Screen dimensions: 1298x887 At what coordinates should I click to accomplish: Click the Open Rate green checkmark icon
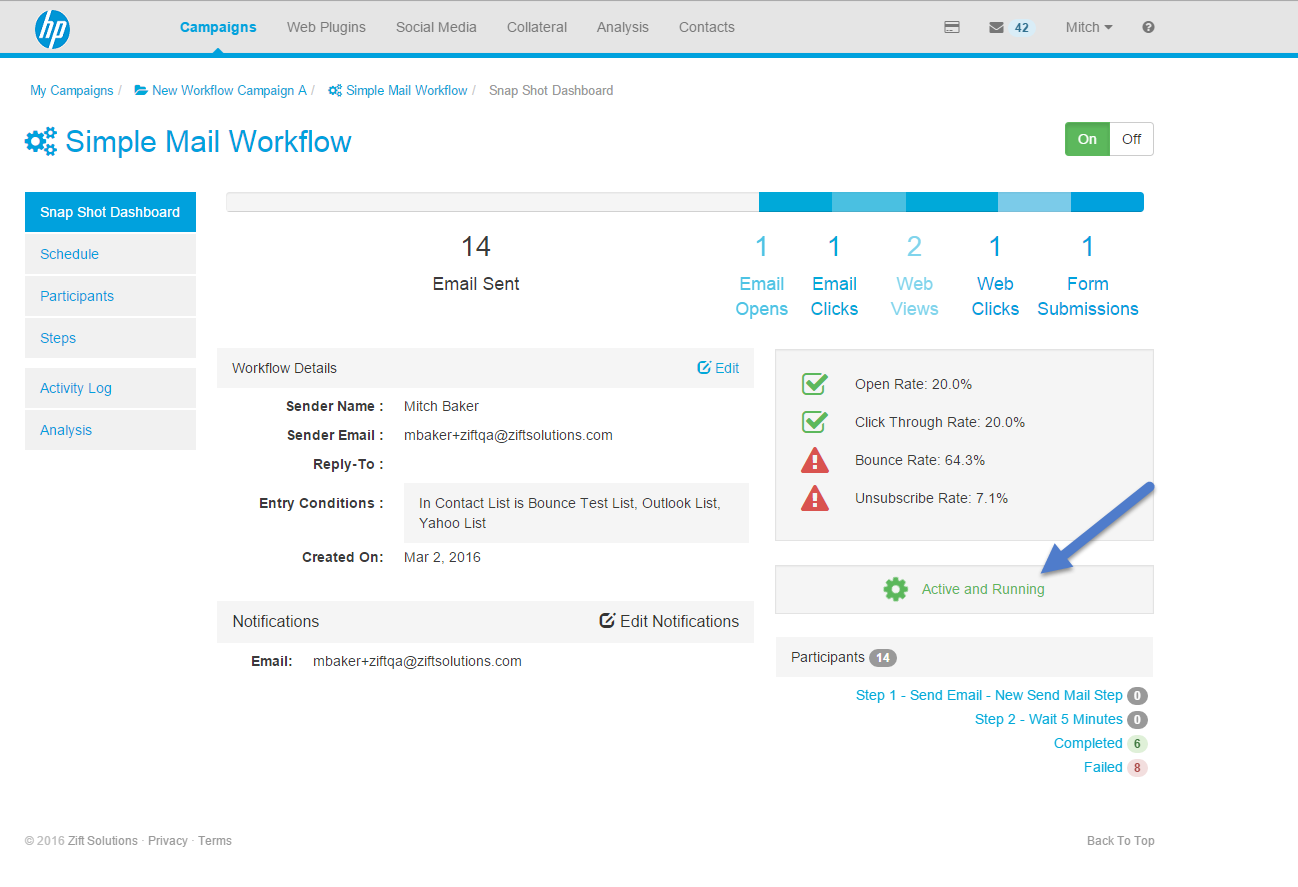815,384
